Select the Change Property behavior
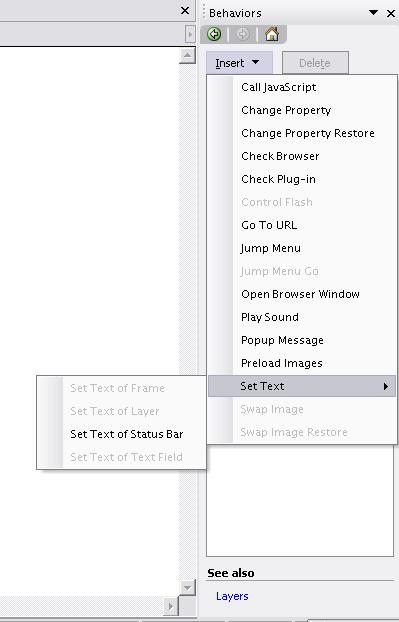 click(x=286, y=110)
